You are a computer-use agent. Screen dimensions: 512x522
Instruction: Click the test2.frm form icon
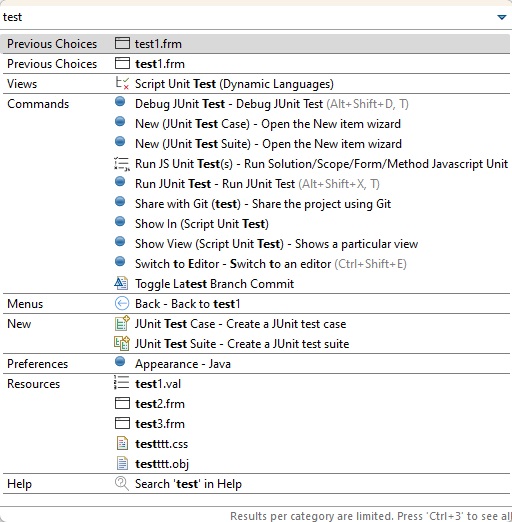coord(122,403)
